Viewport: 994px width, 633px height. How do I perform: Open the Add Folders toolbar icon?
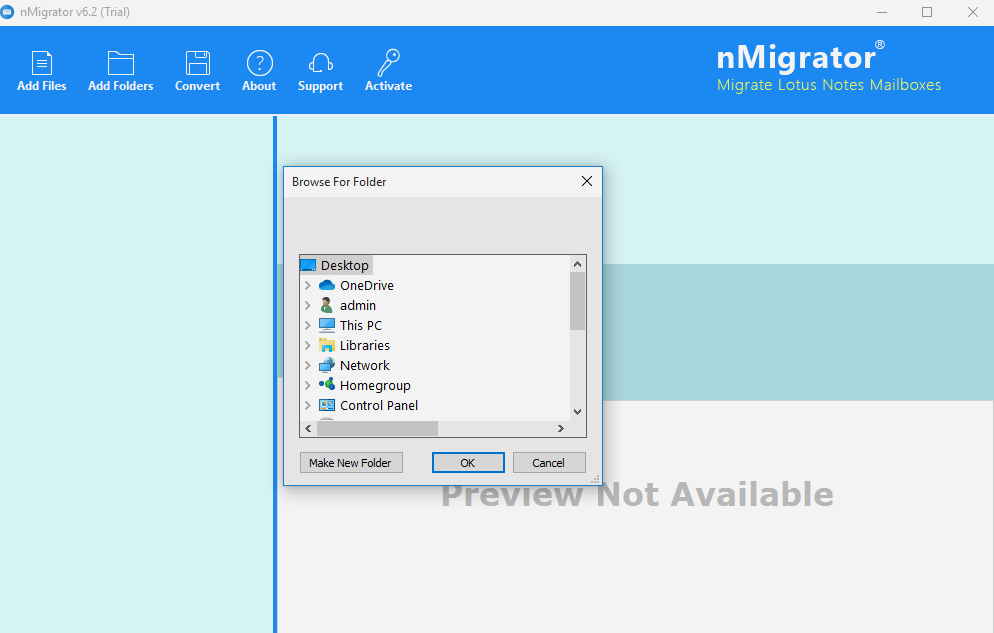click(x=121, y=63)
